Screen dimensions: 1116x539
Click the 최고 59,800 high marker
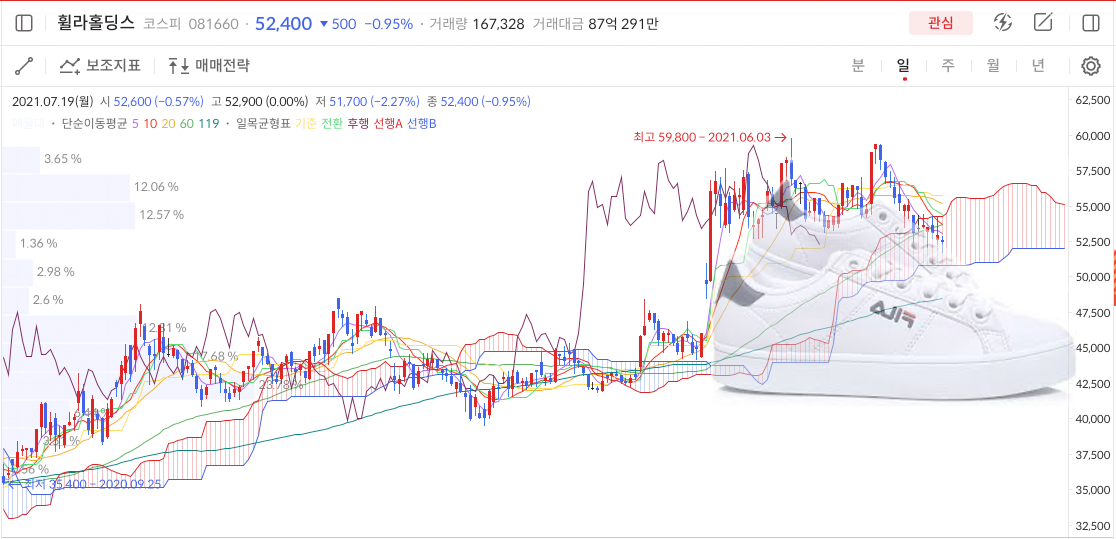710,137
